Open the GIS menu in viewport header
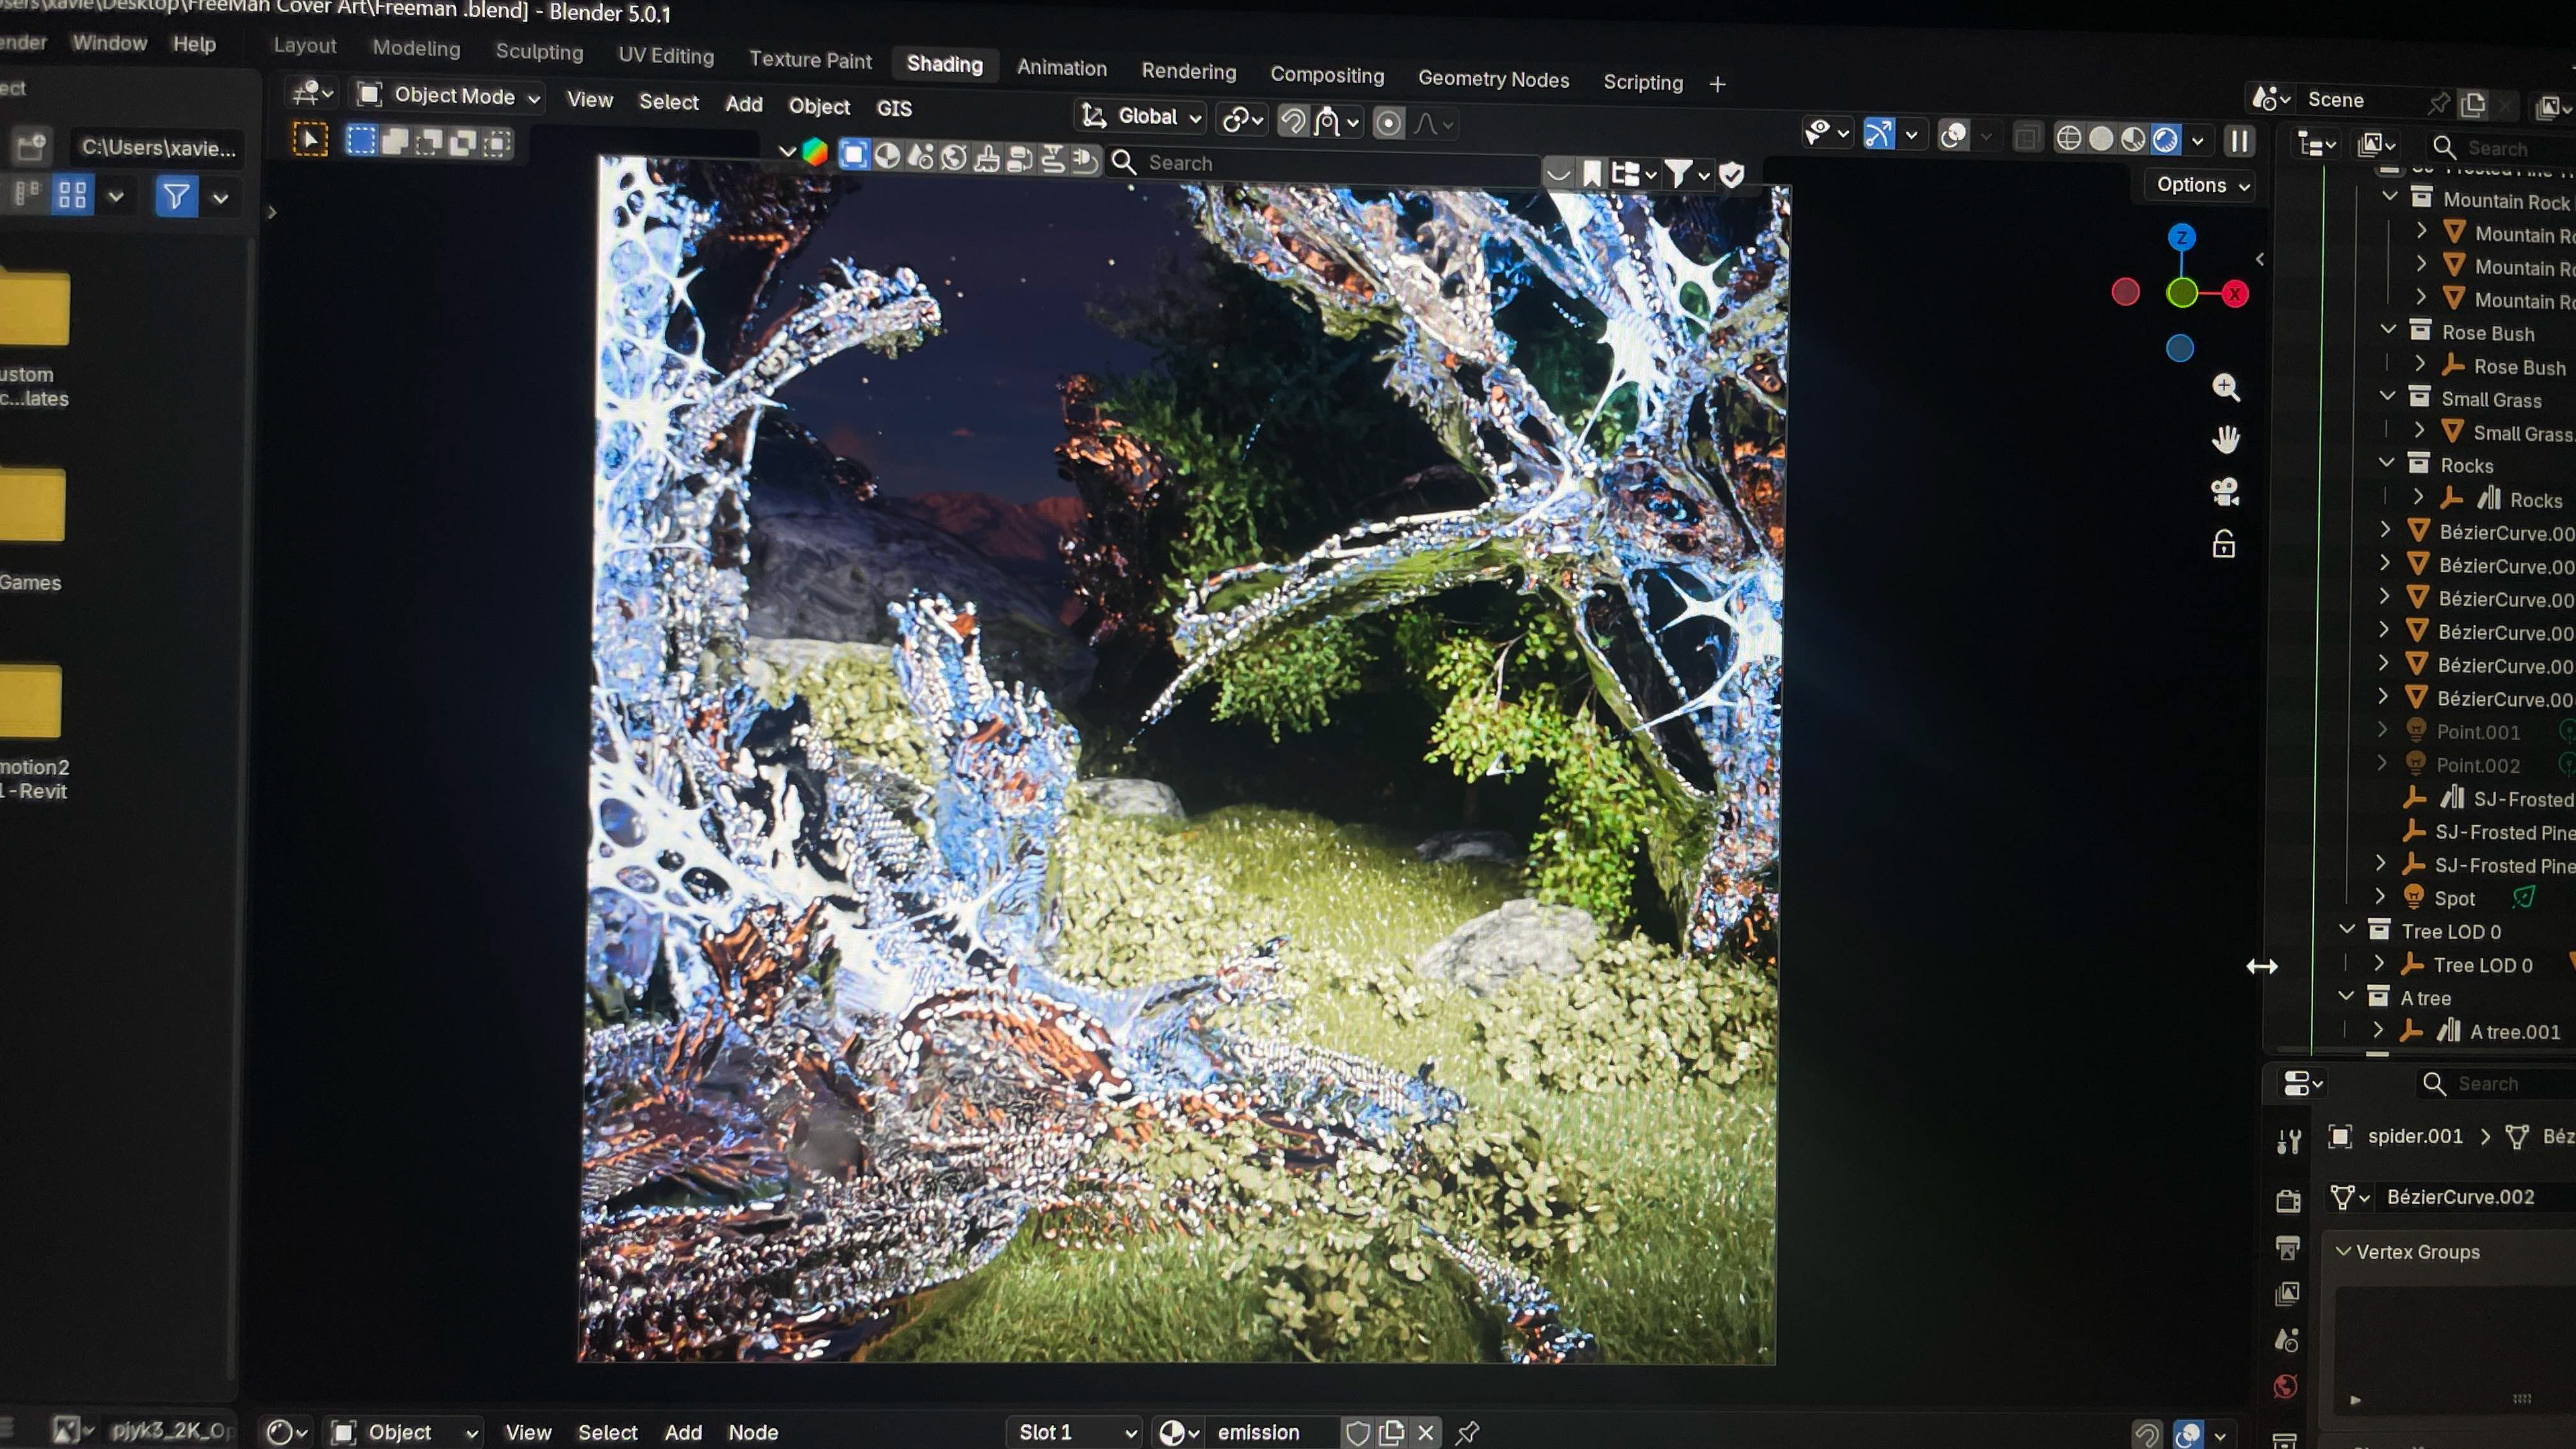This screenshot has width=2576, height=1449. click(x=894, y=108)
